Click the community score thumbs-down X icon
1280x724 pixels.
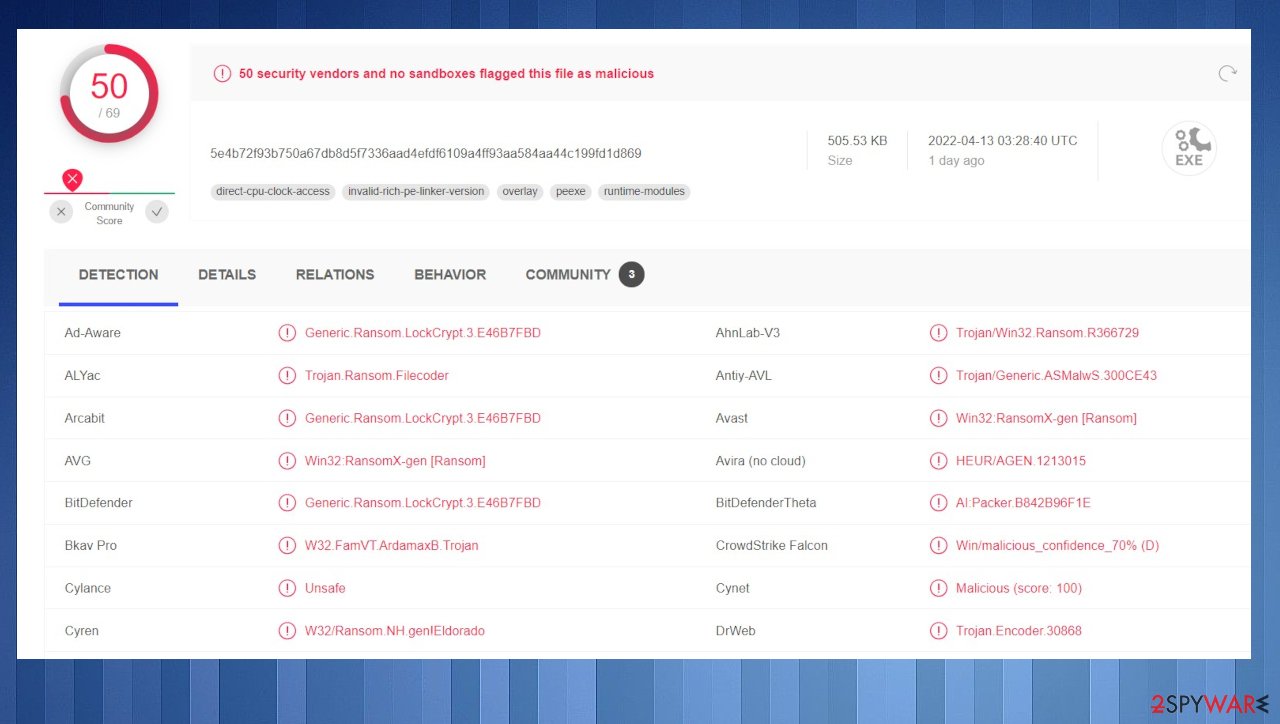click(62, 212)
